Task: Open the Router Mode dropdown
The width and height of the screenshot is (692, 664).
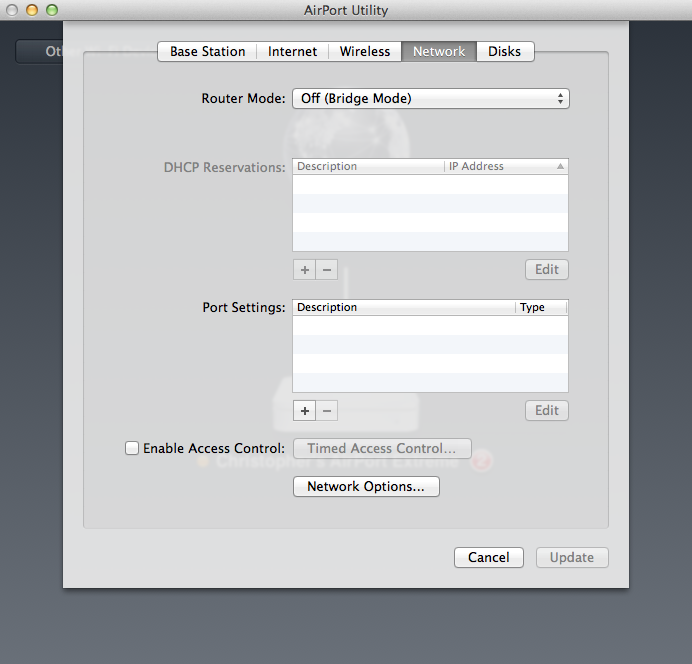Action: coord(431,98)
